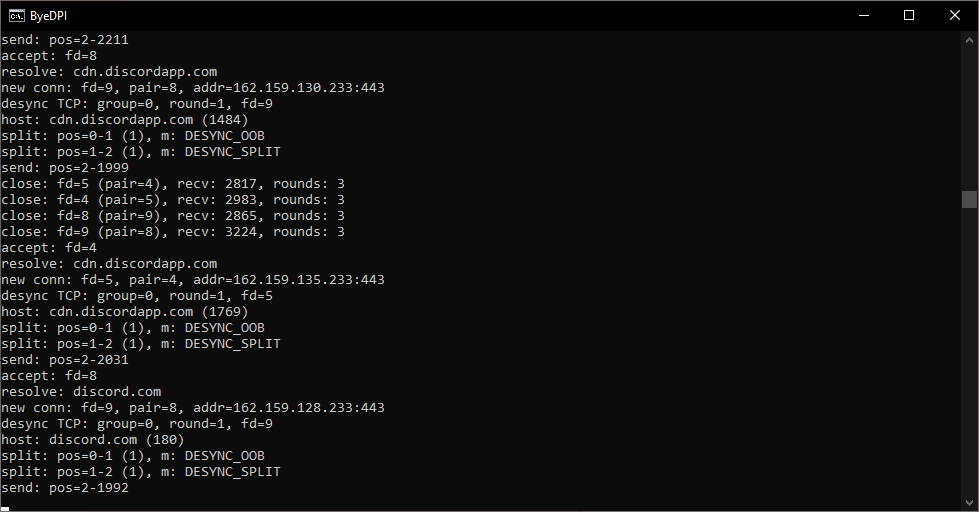Click the scrollbar up arrow
Viewport: 979px width, 512px height.
pos(969,40)
